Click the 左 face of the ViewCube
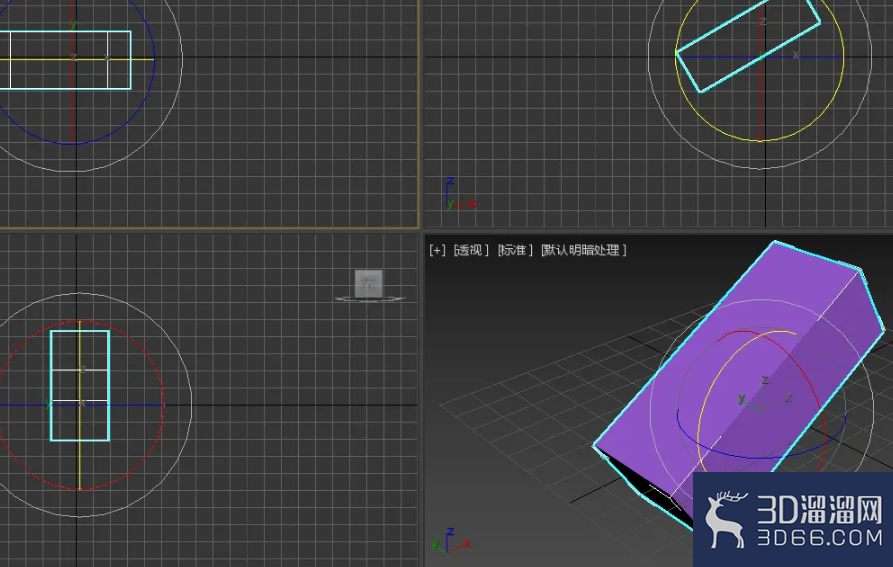The image size is (893, 567). coord(368,283)
